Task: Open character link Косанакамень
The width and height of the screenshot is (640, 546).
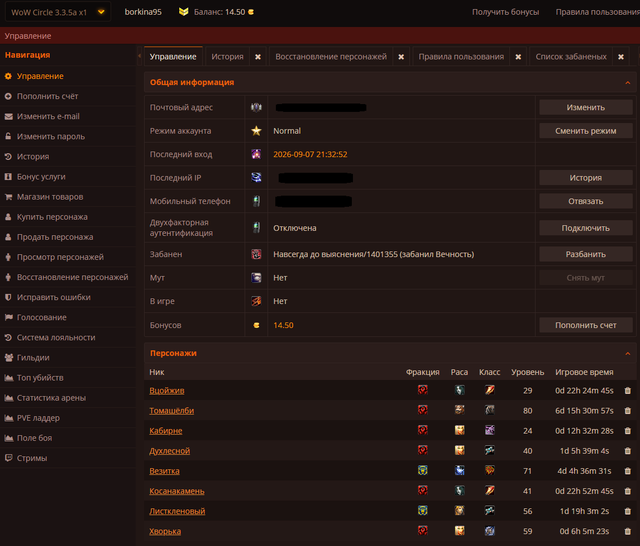Action: 177,491
